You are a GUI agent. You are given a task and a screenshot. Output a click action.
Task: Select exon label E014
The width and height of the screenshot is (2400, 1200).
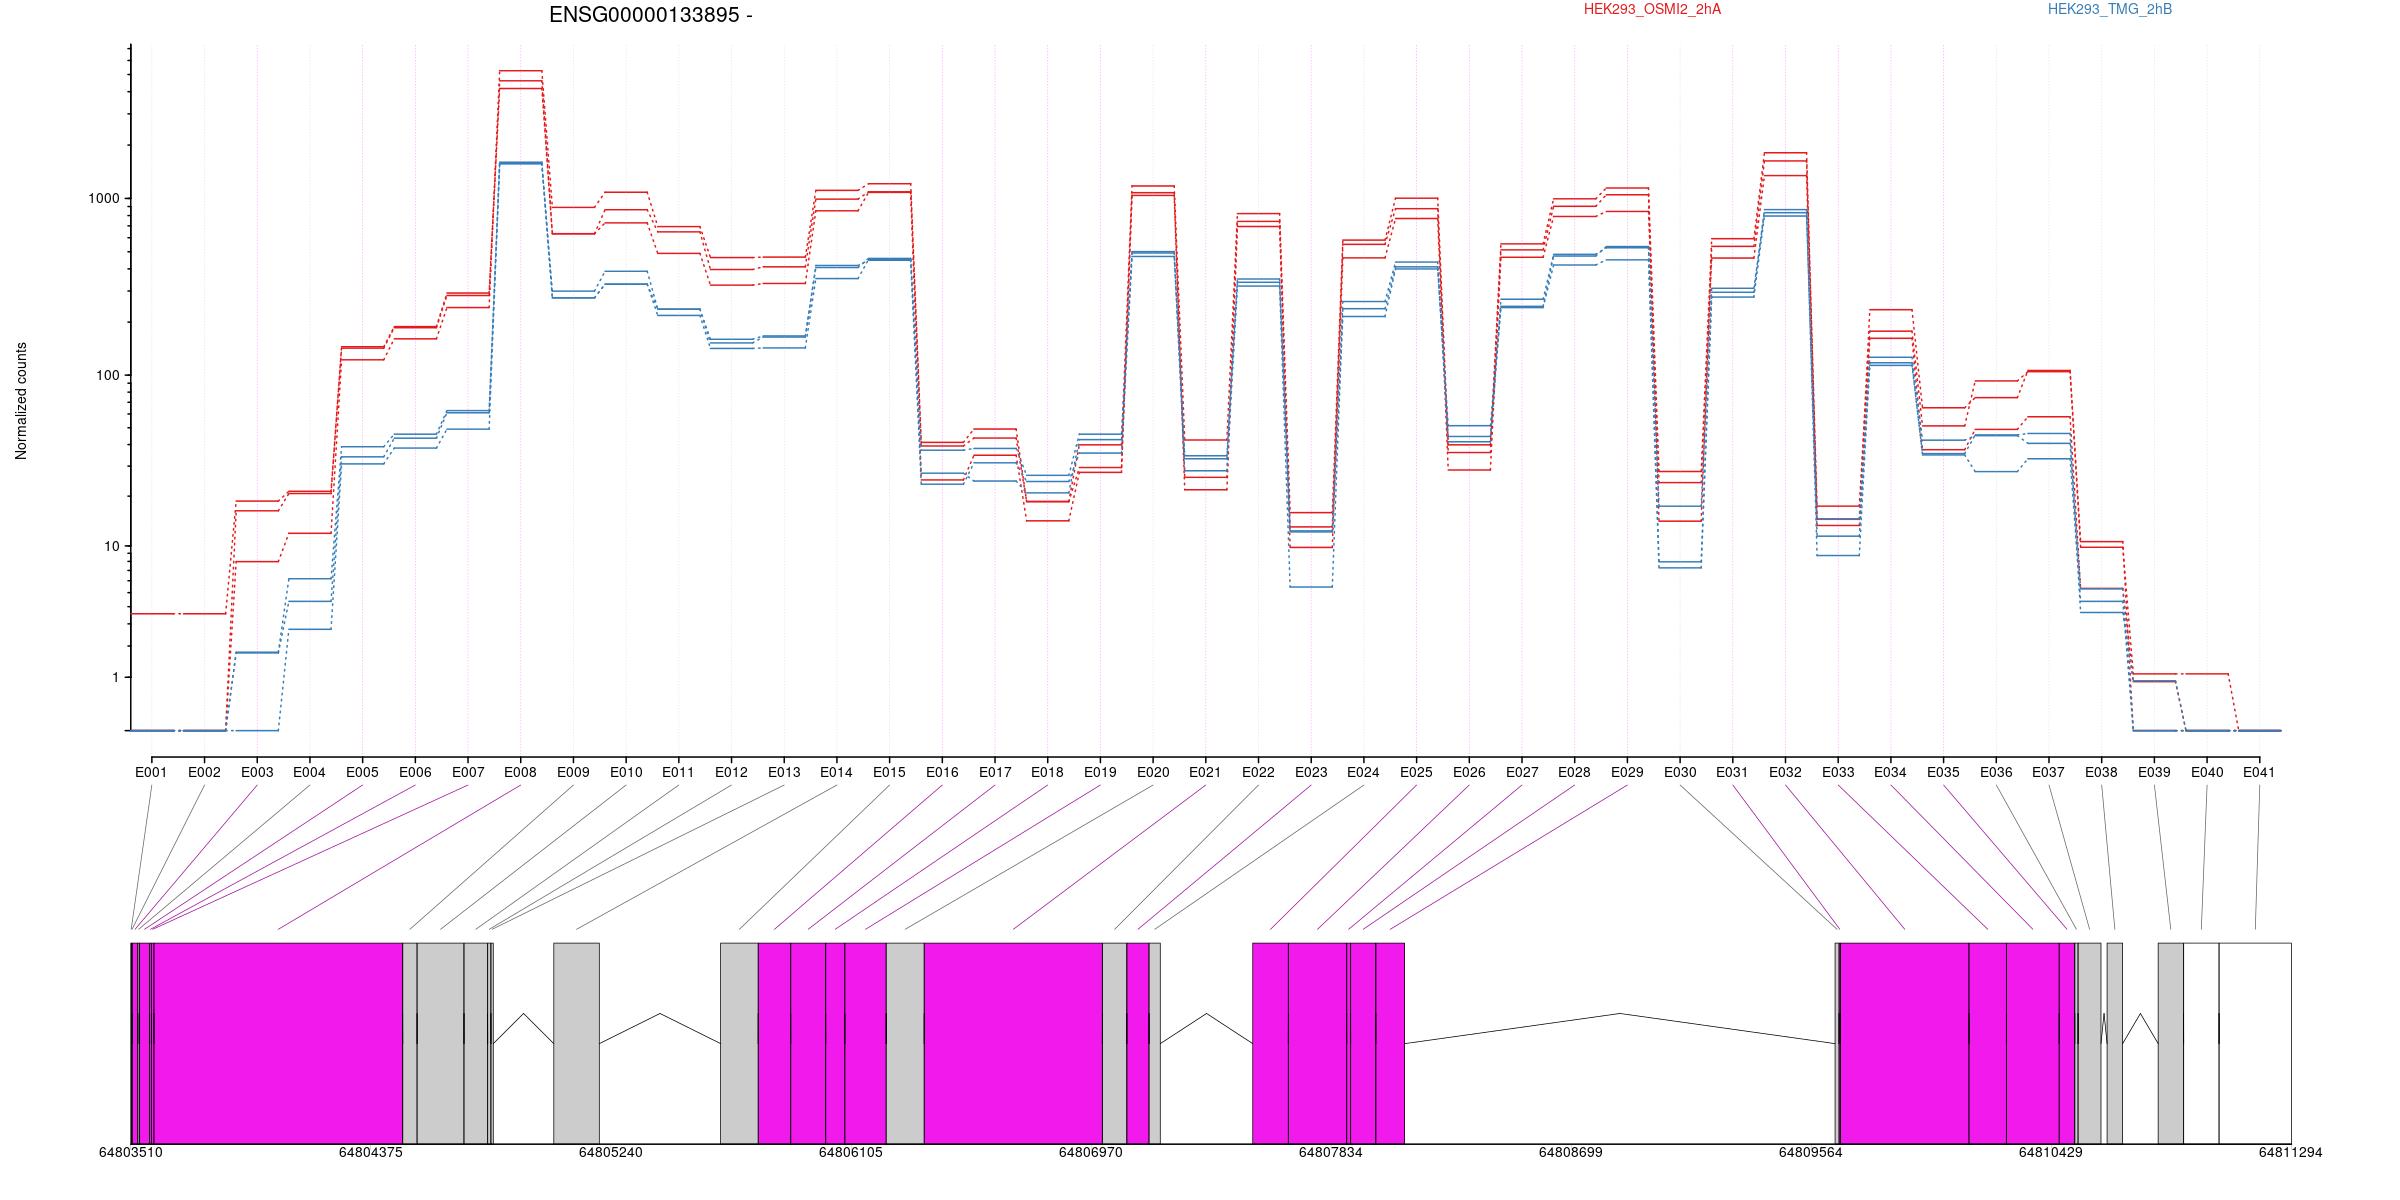tap(836, 772)
